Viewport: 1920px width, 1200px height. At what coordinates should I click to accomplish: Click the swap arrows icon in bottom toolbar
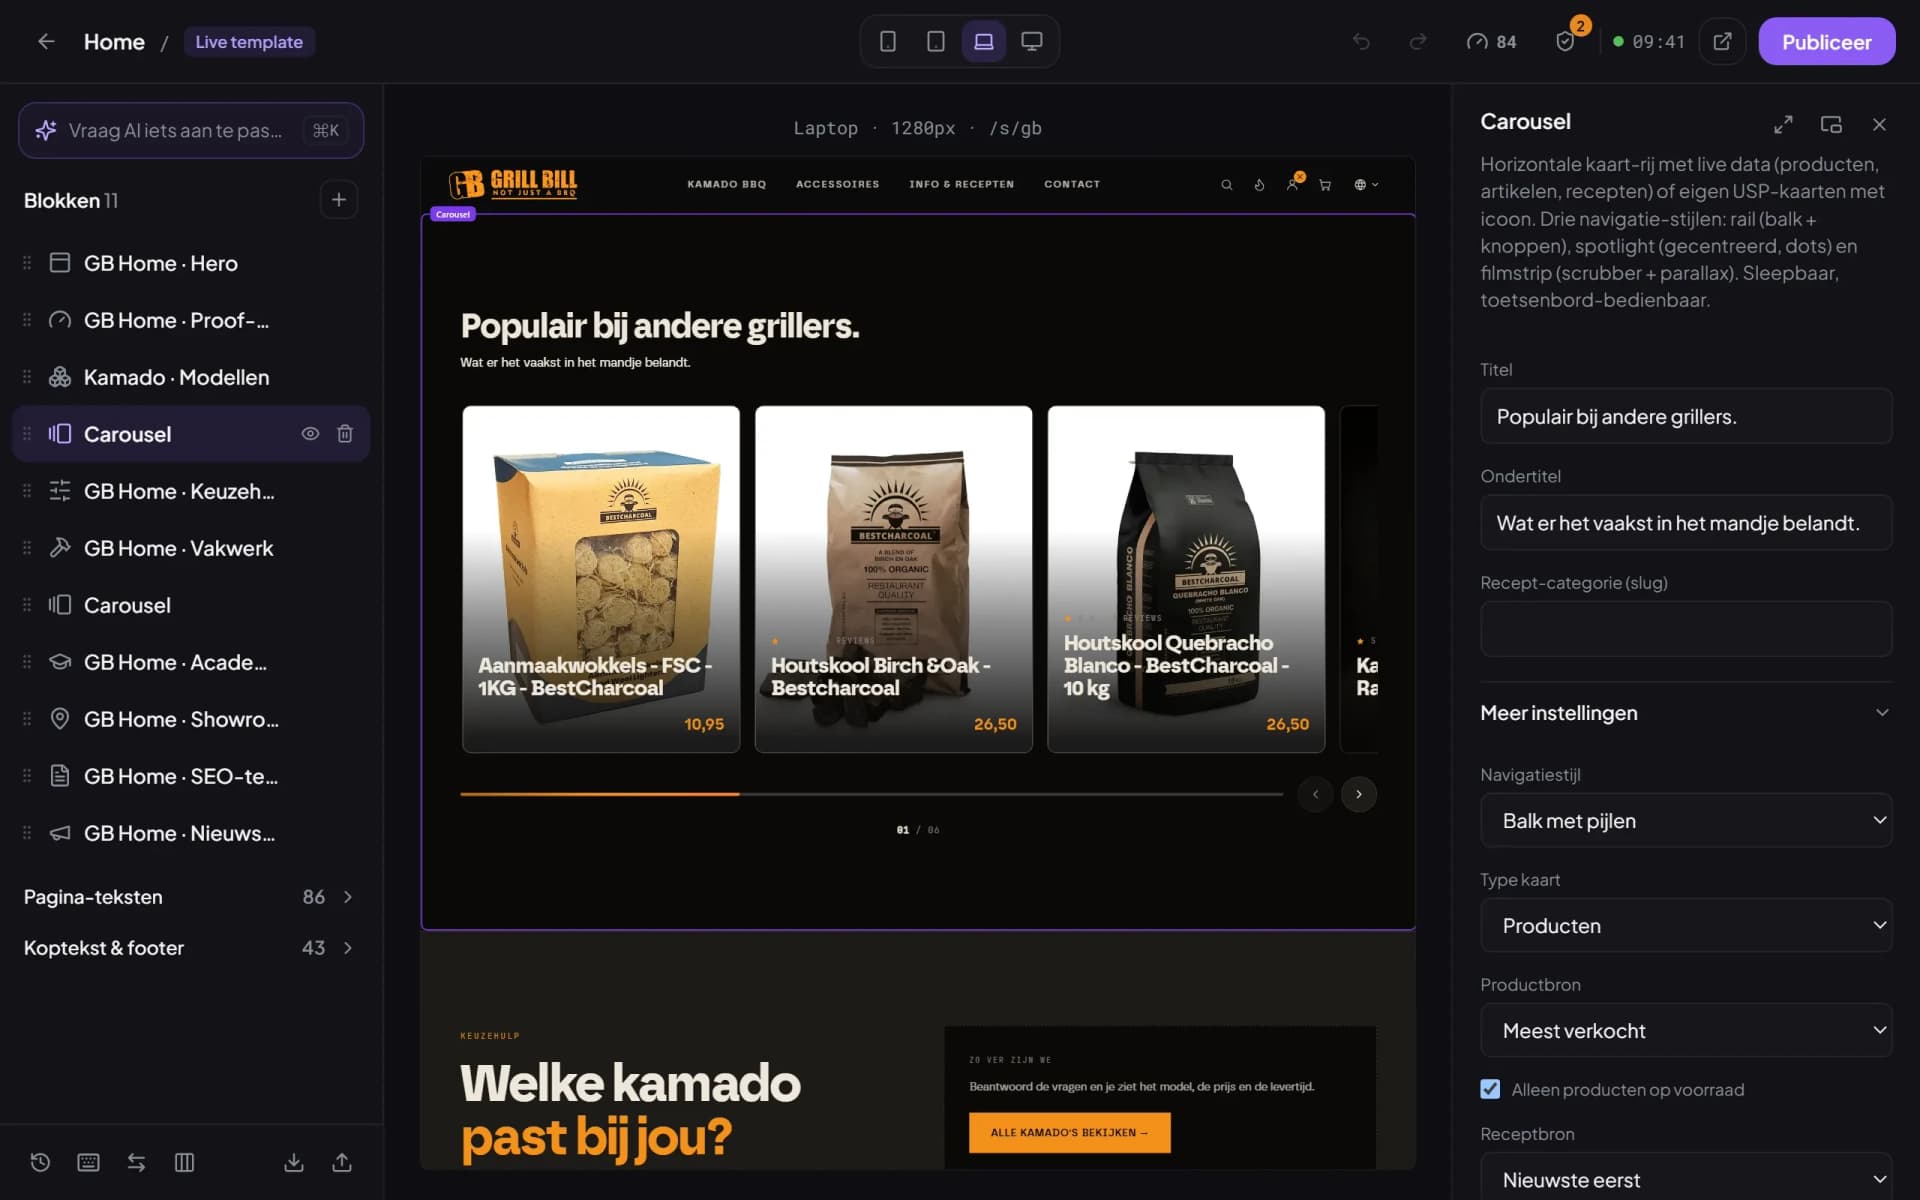click(136, 1162)
